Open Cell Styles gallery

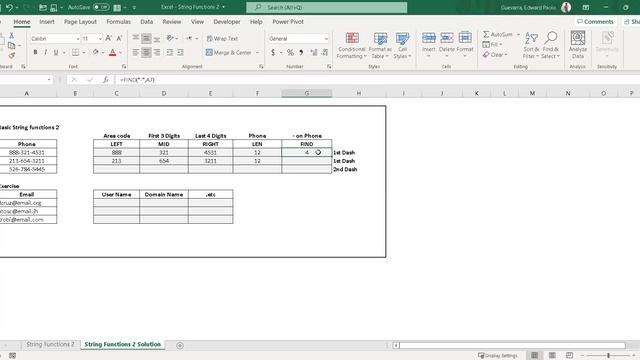(x=402, y=45)
